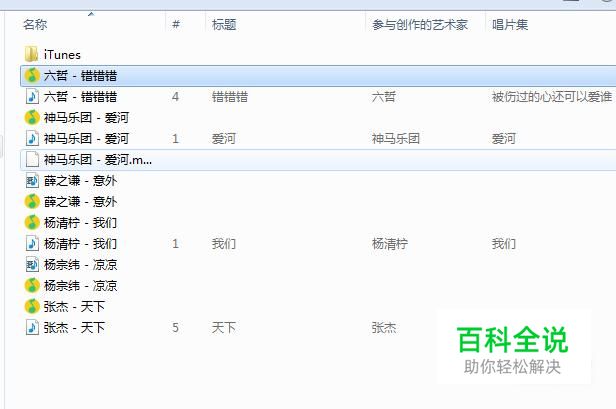Click the media-file icon of 薛之谦 - 意外
616x409 pixels.
[x=32, y=180]
